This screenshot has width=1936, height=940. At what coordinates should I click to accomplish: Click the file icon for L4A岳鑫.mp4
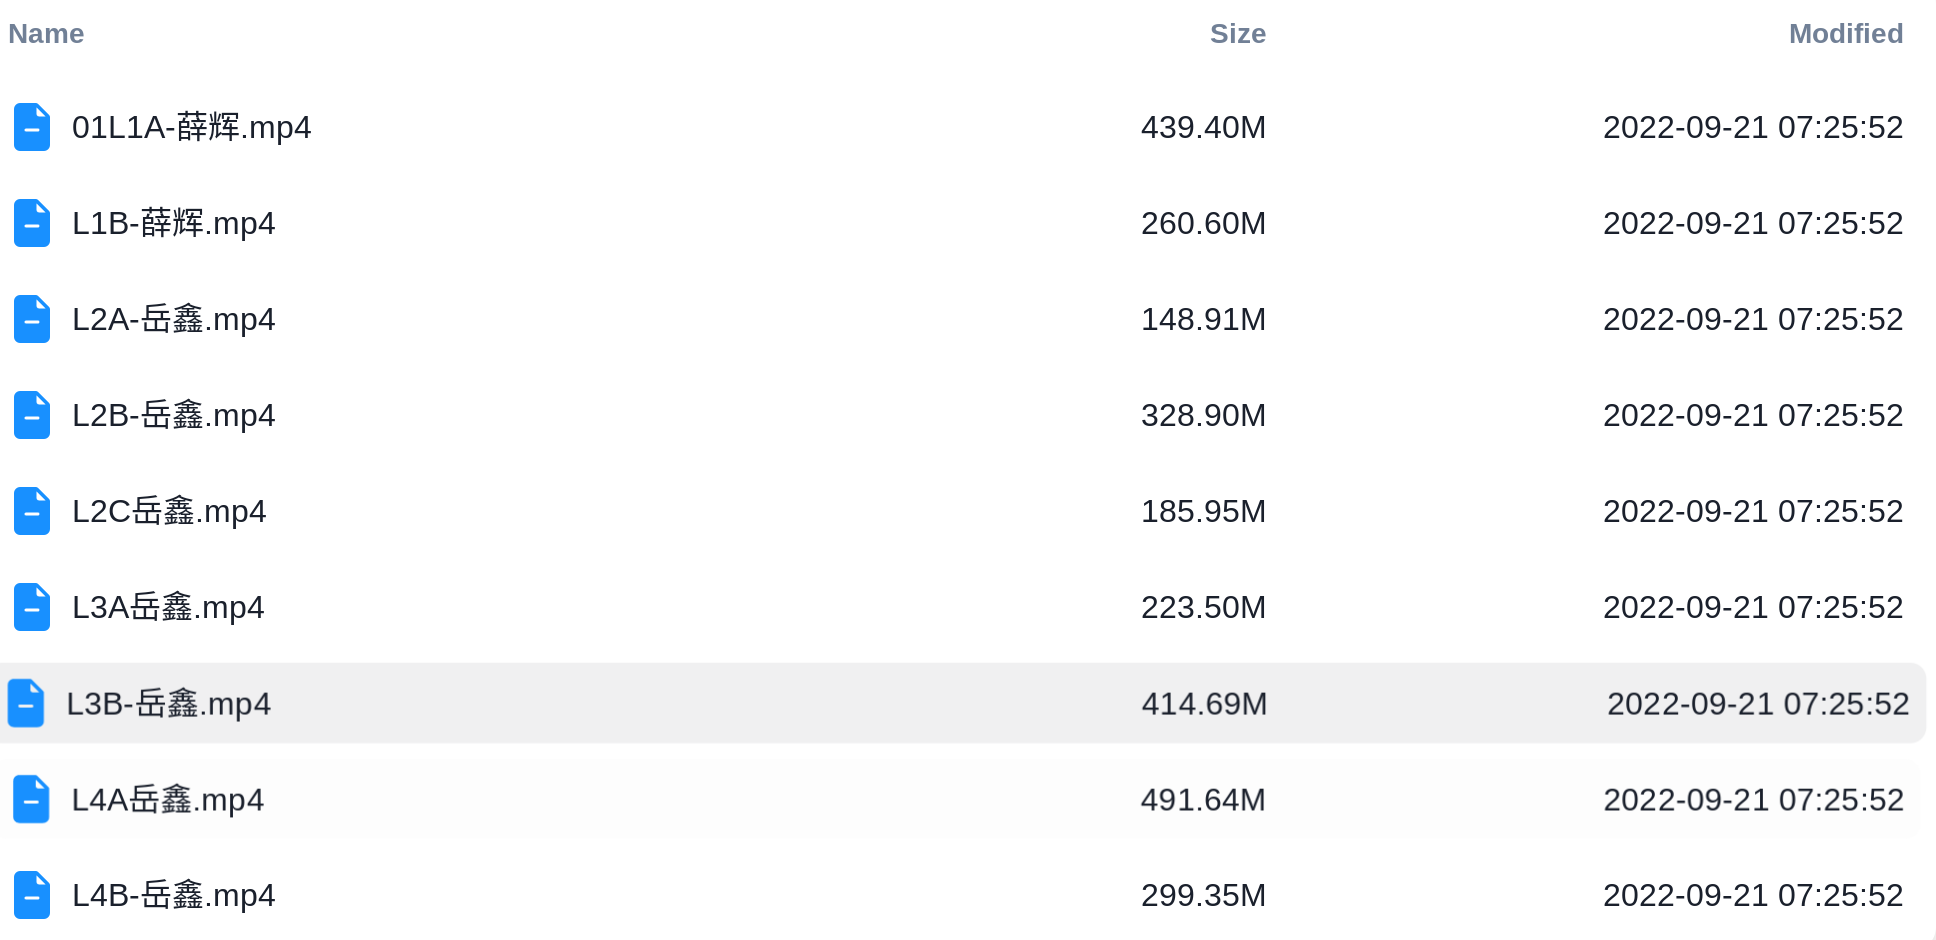[x=32, y=799]
